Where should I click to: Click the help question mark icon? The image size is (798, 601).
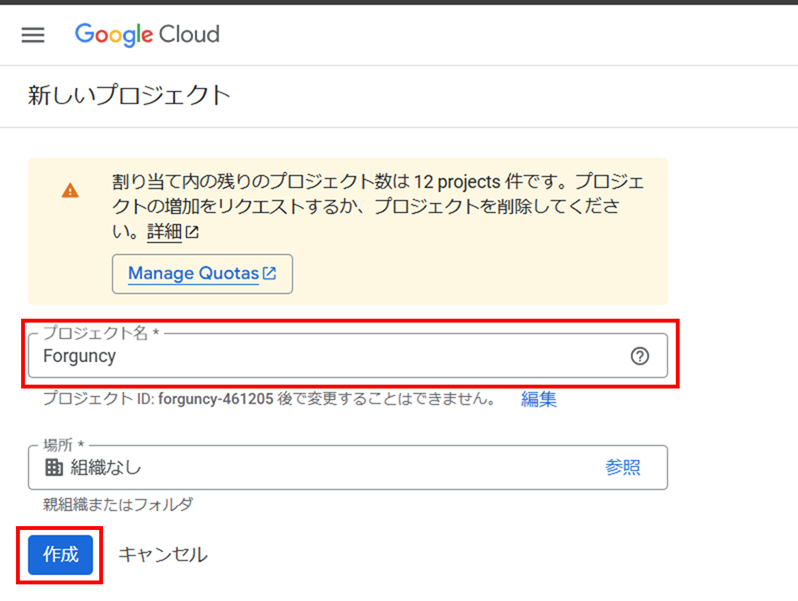[x=640, y=356]
